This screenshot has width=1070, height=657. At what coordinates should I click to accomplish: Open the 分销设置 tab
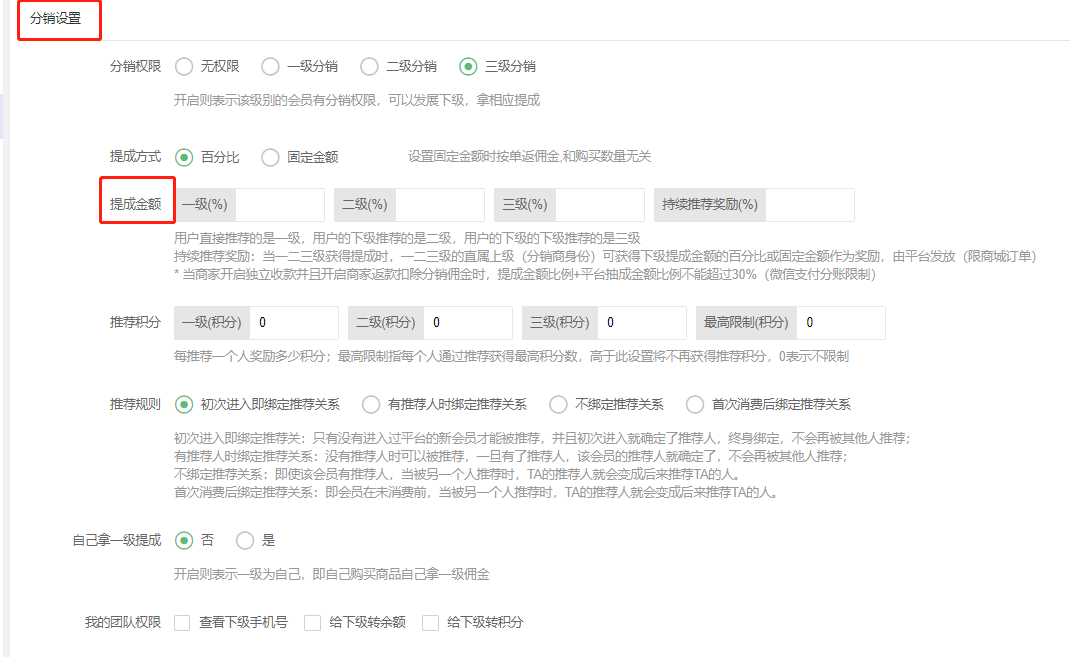point(58,19)
